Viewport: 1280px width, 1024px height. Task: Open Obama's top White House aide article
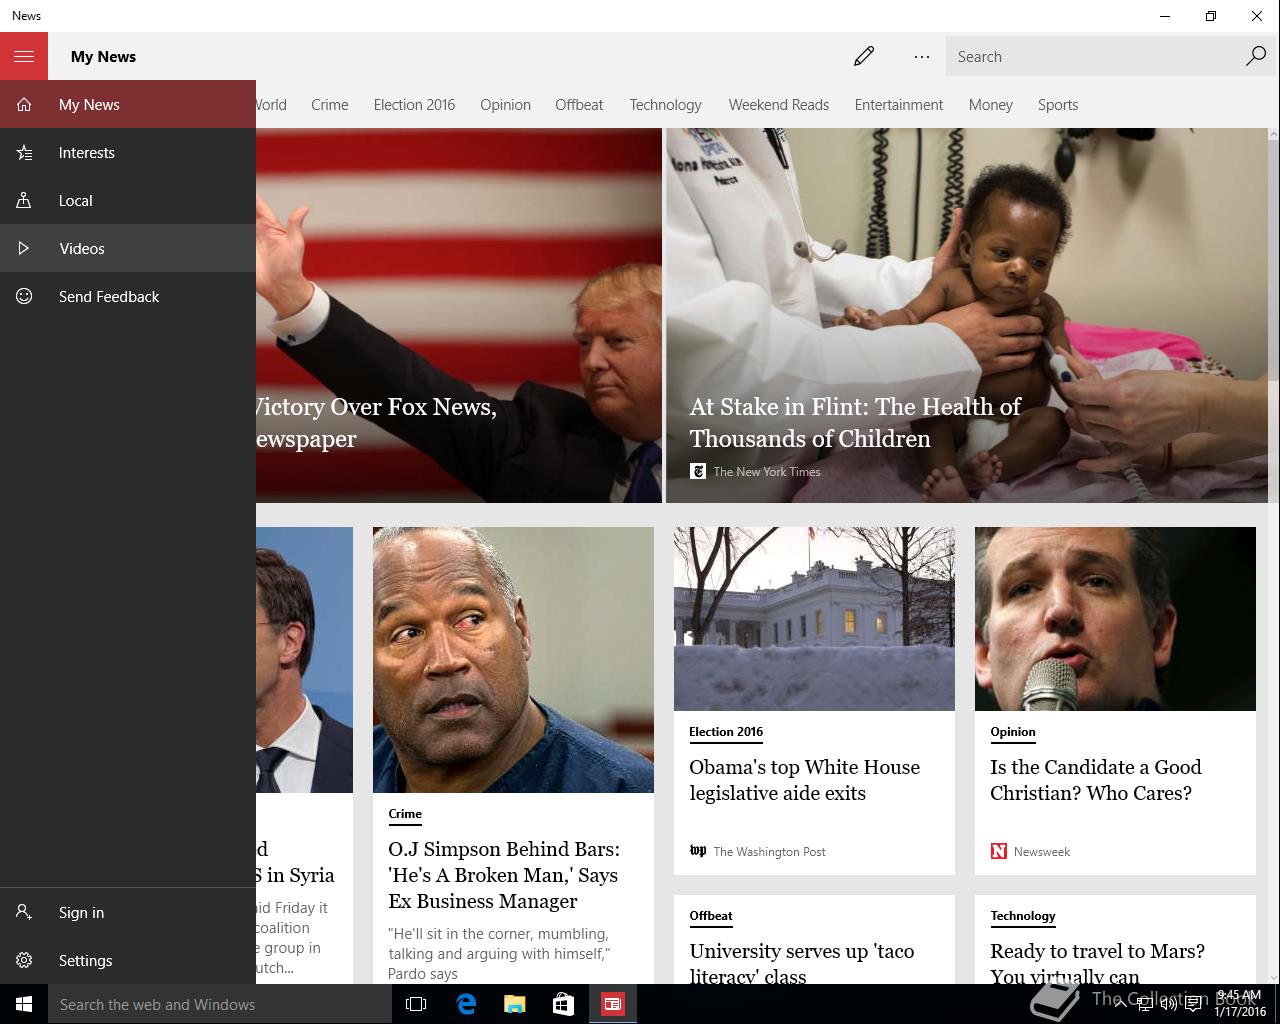(x=804, y=780)
